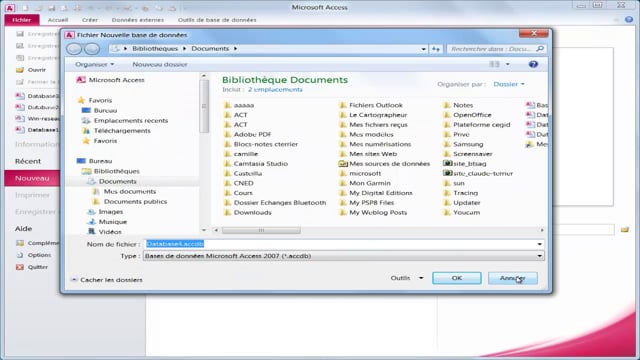Click right arrow of file list scrollbar

coord(542,230)
